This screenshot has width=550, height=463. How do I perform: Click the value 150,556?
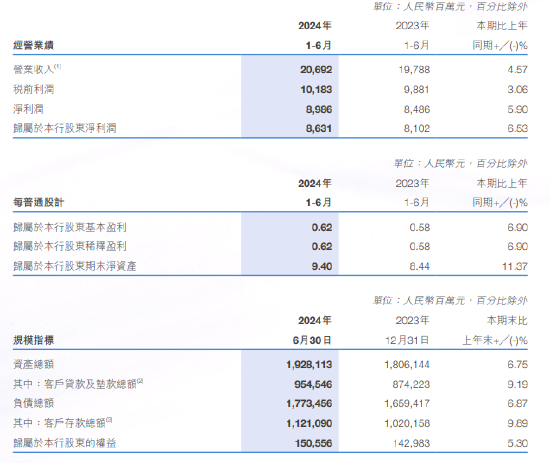click(313, 443)
